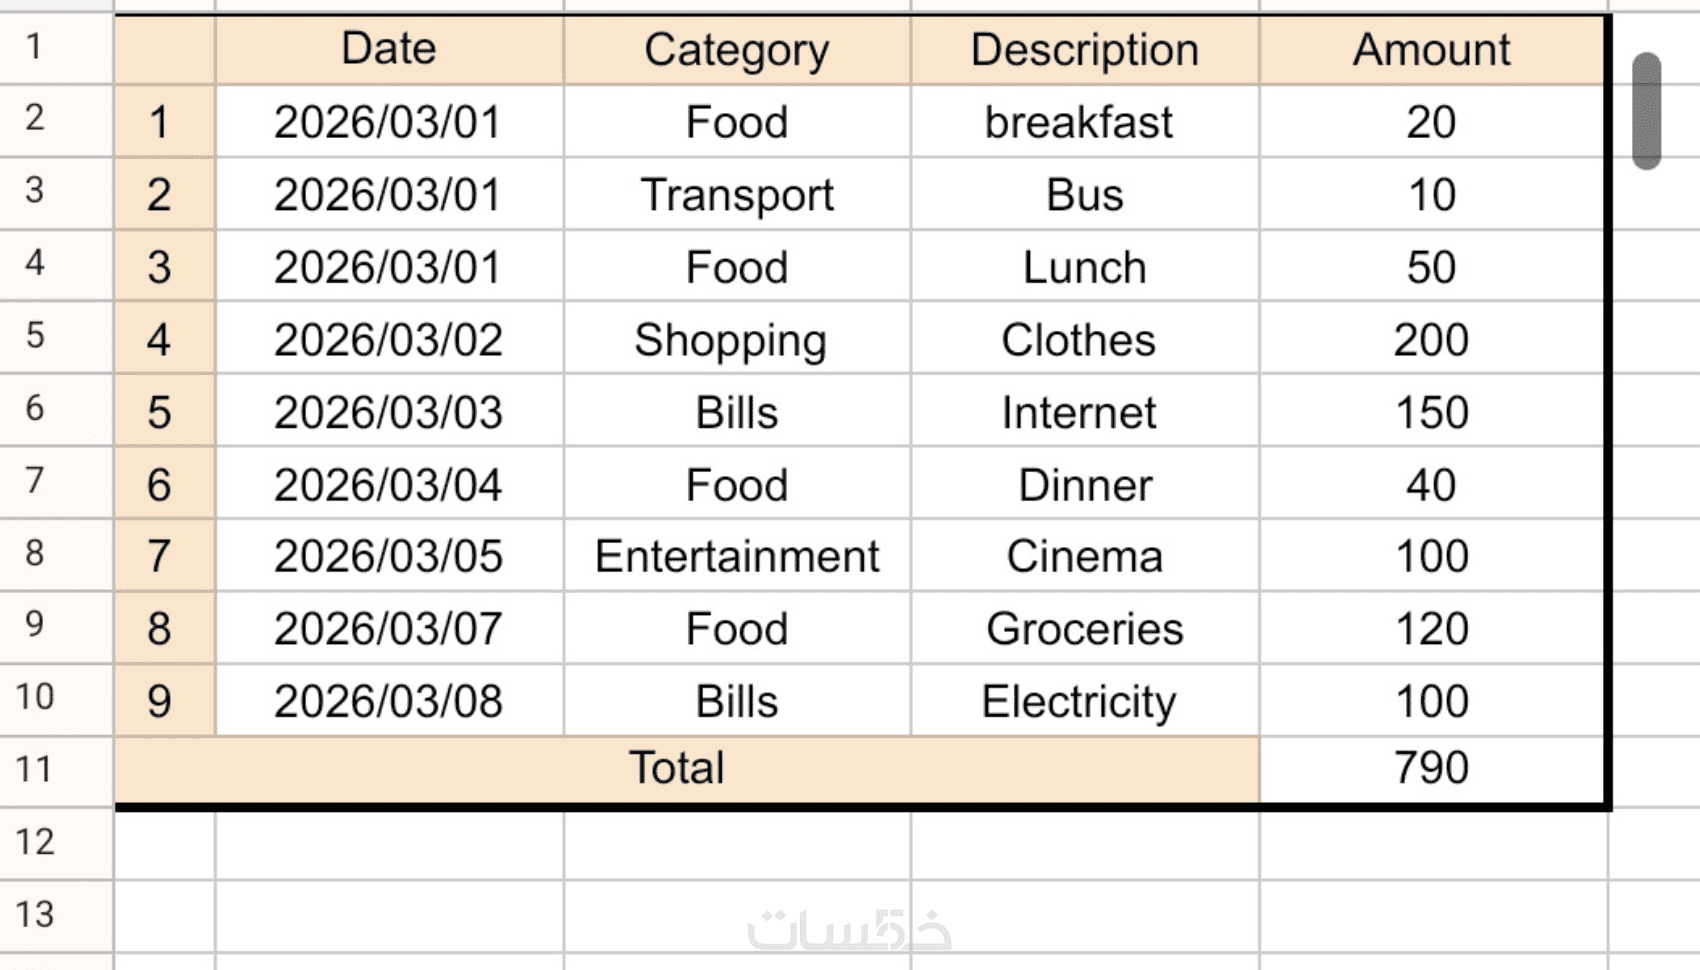Click the Description header cell

(1085, 49)
